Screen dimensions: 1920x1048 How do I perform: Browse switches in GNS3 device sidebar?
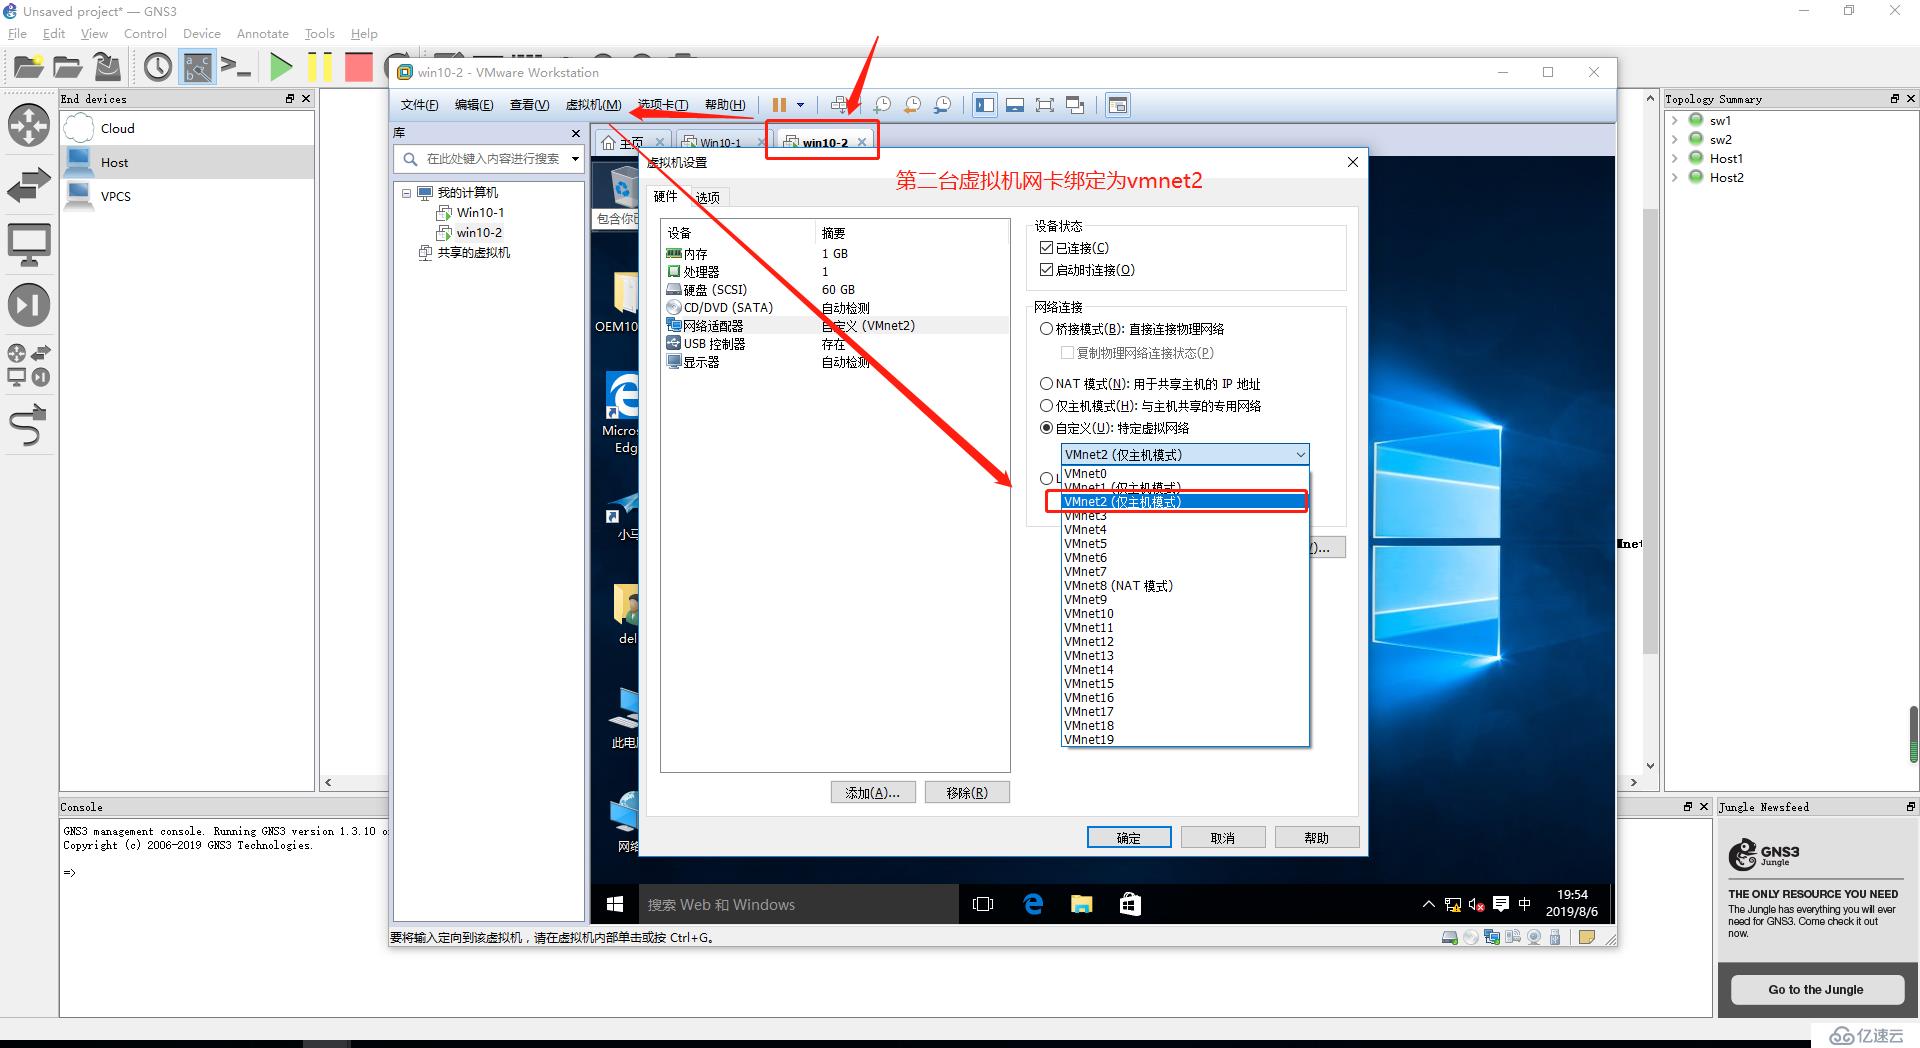[x=29, y=185]
